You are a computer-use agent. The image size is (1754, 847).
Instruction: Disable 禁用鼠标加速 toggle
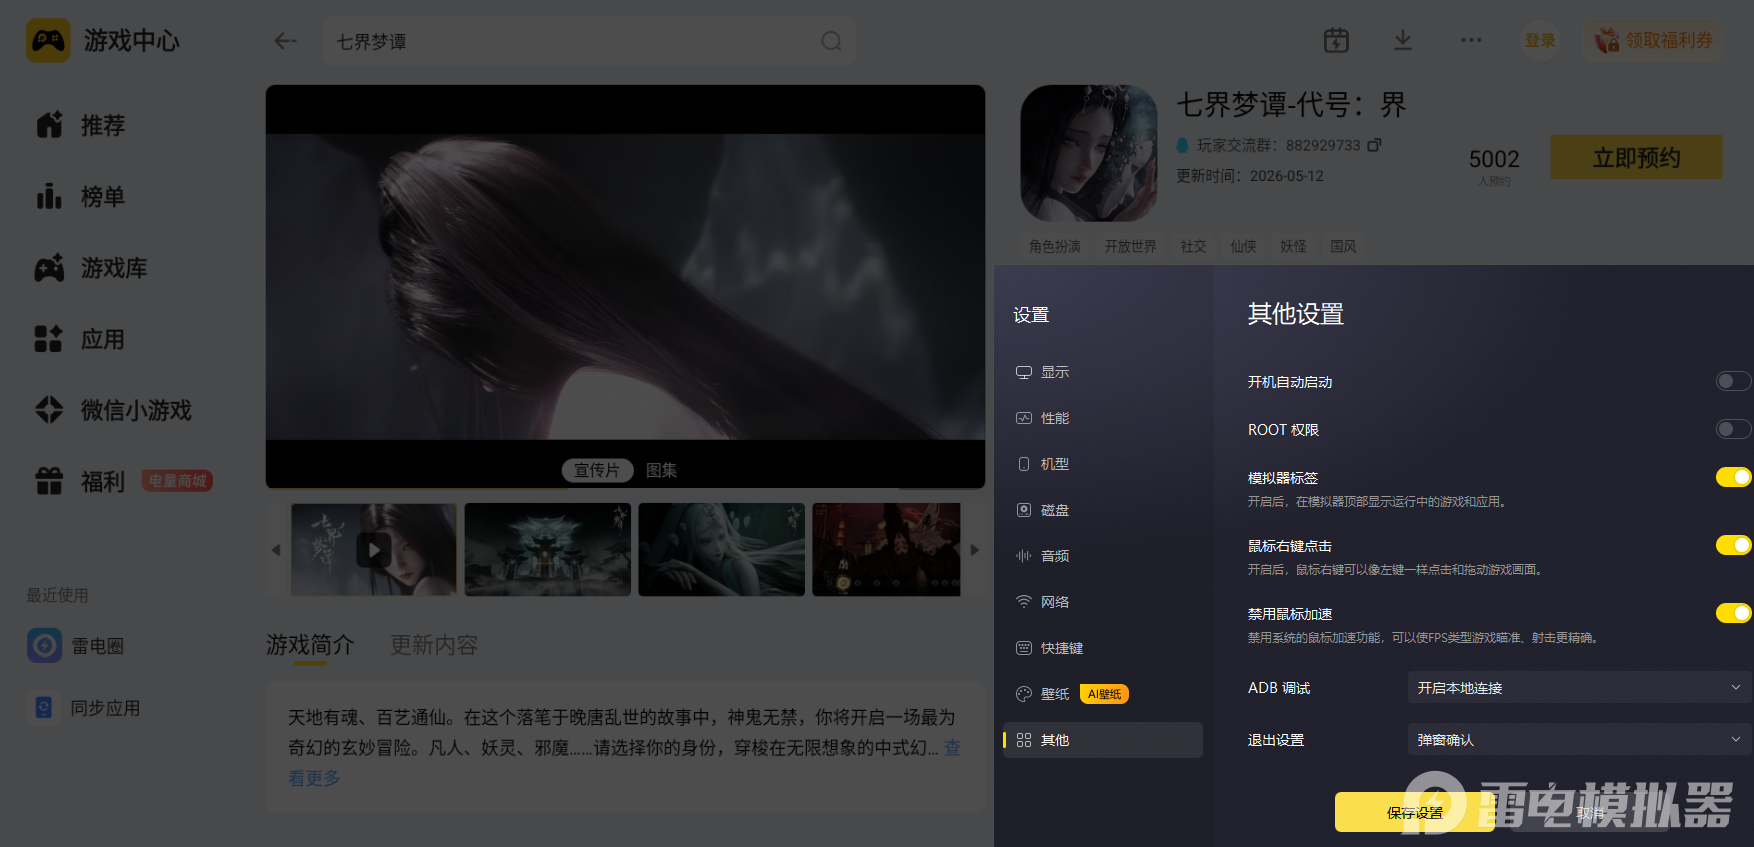(1733, 613)
